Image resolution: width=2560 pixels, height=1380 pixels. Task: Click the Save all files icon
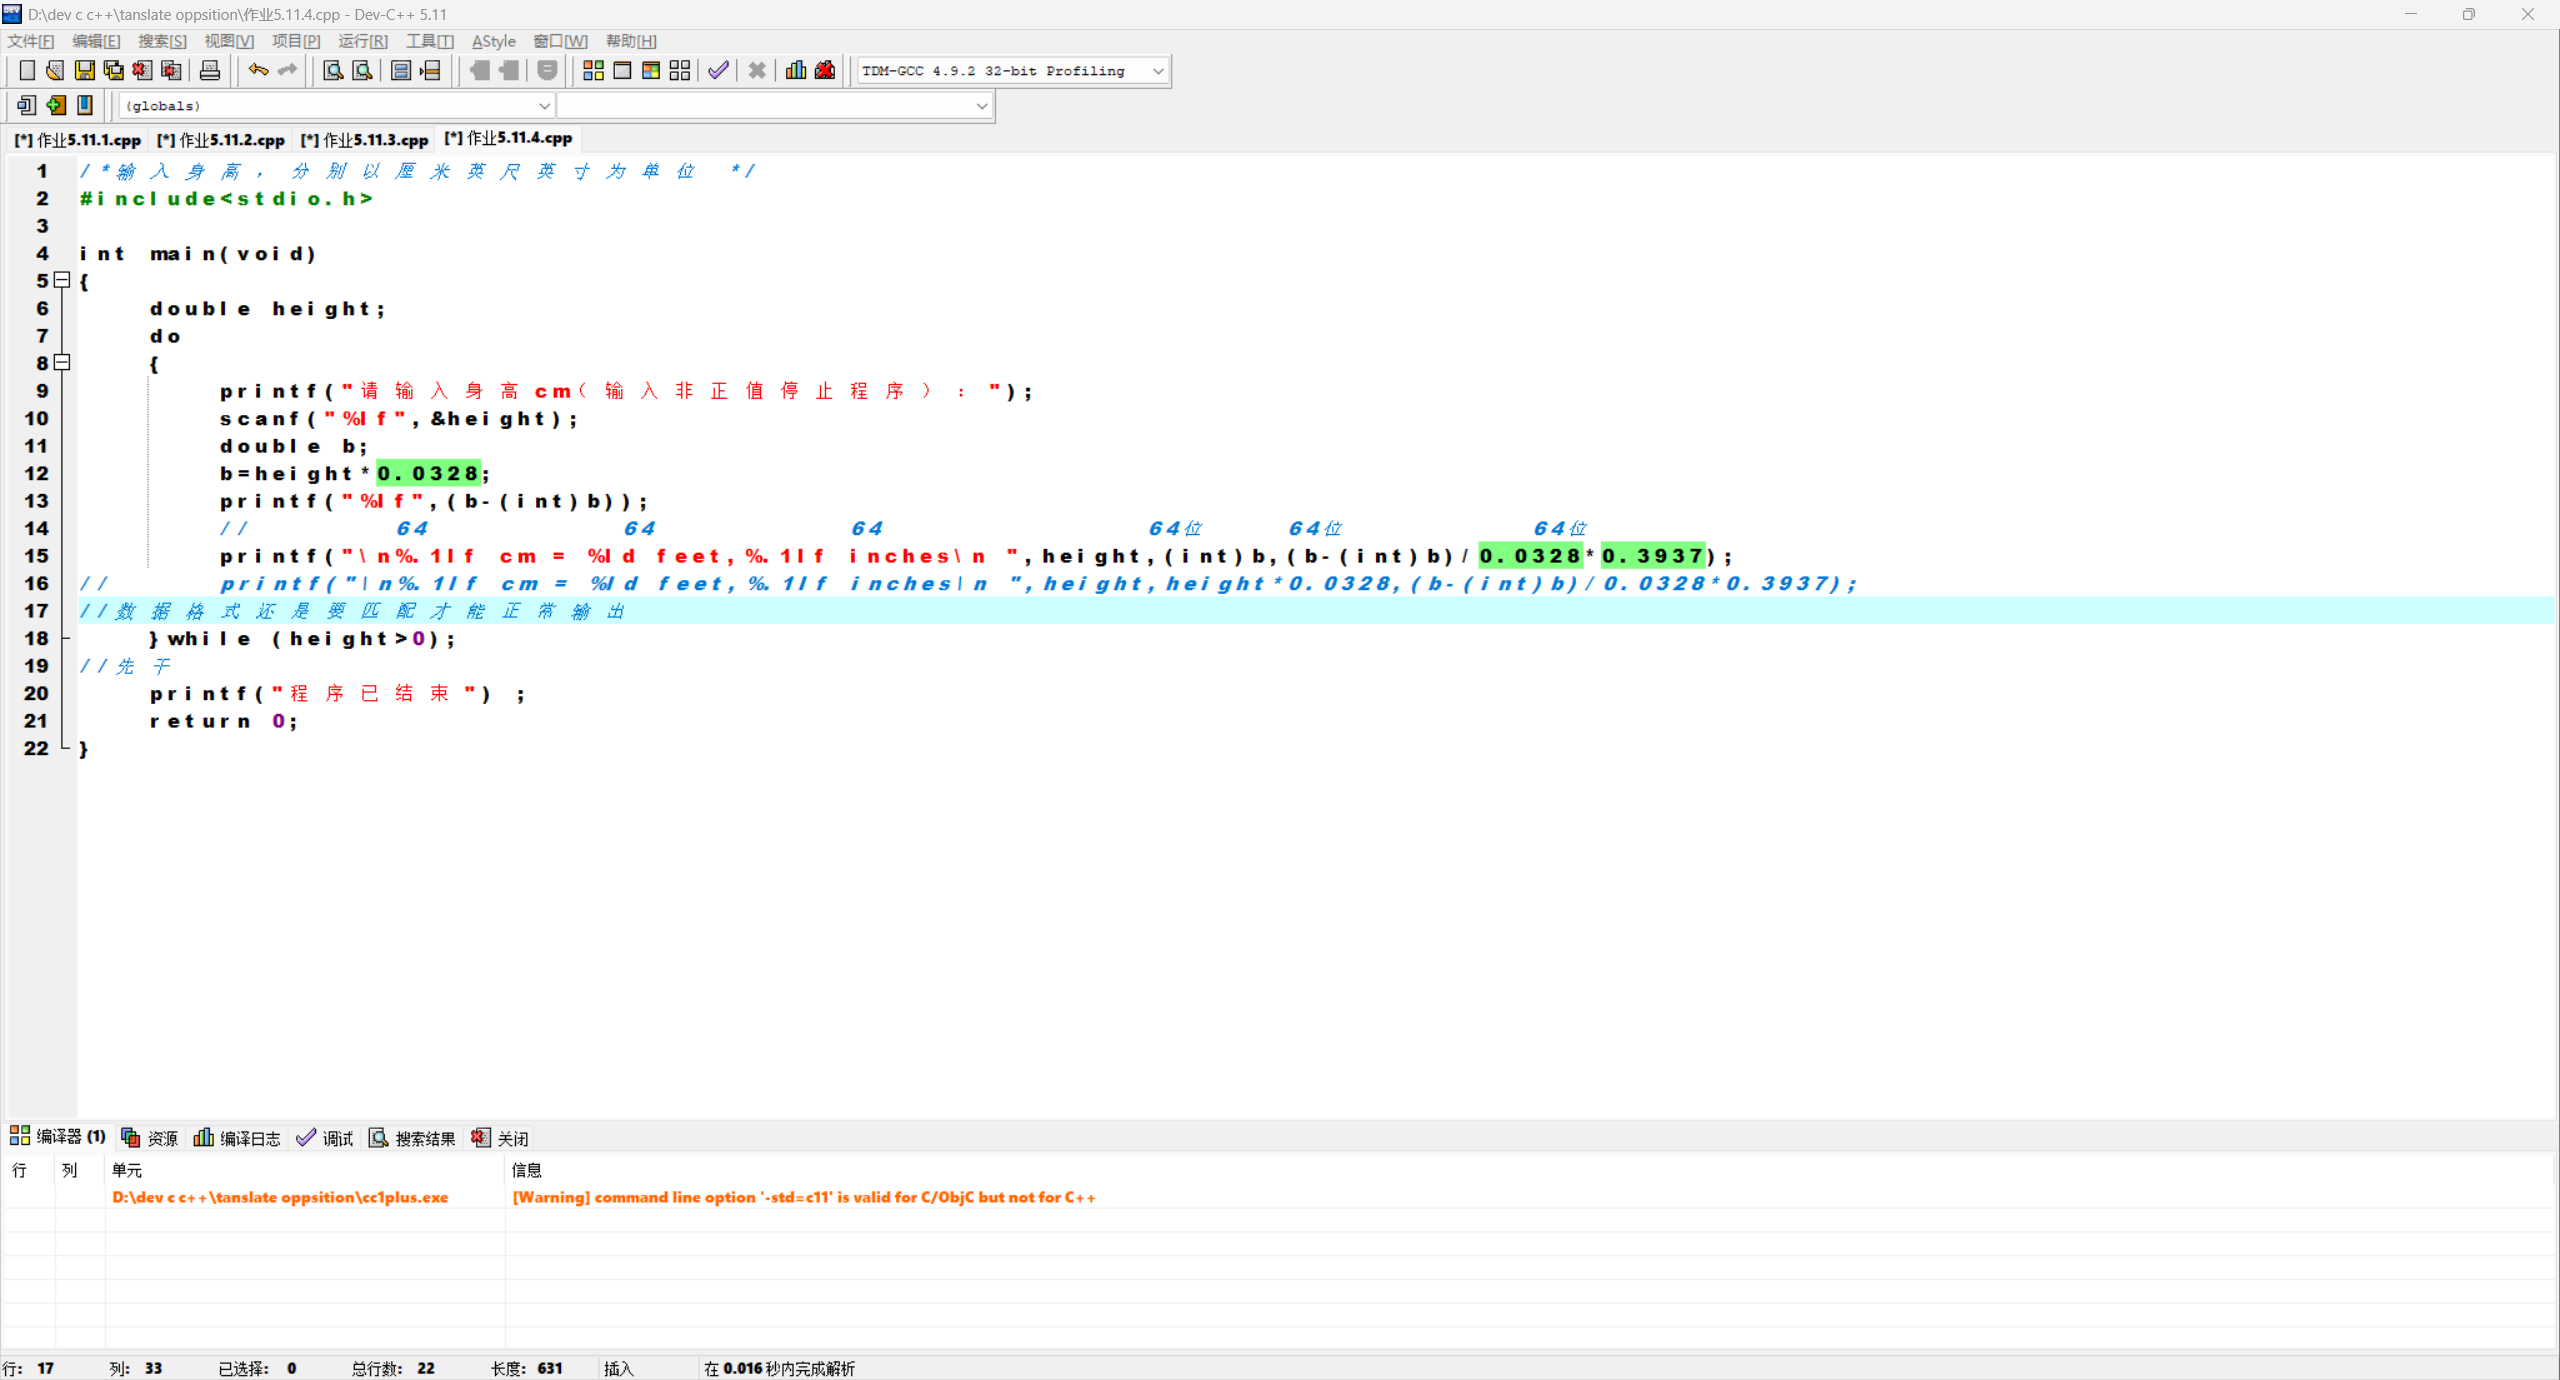(114, 70)
